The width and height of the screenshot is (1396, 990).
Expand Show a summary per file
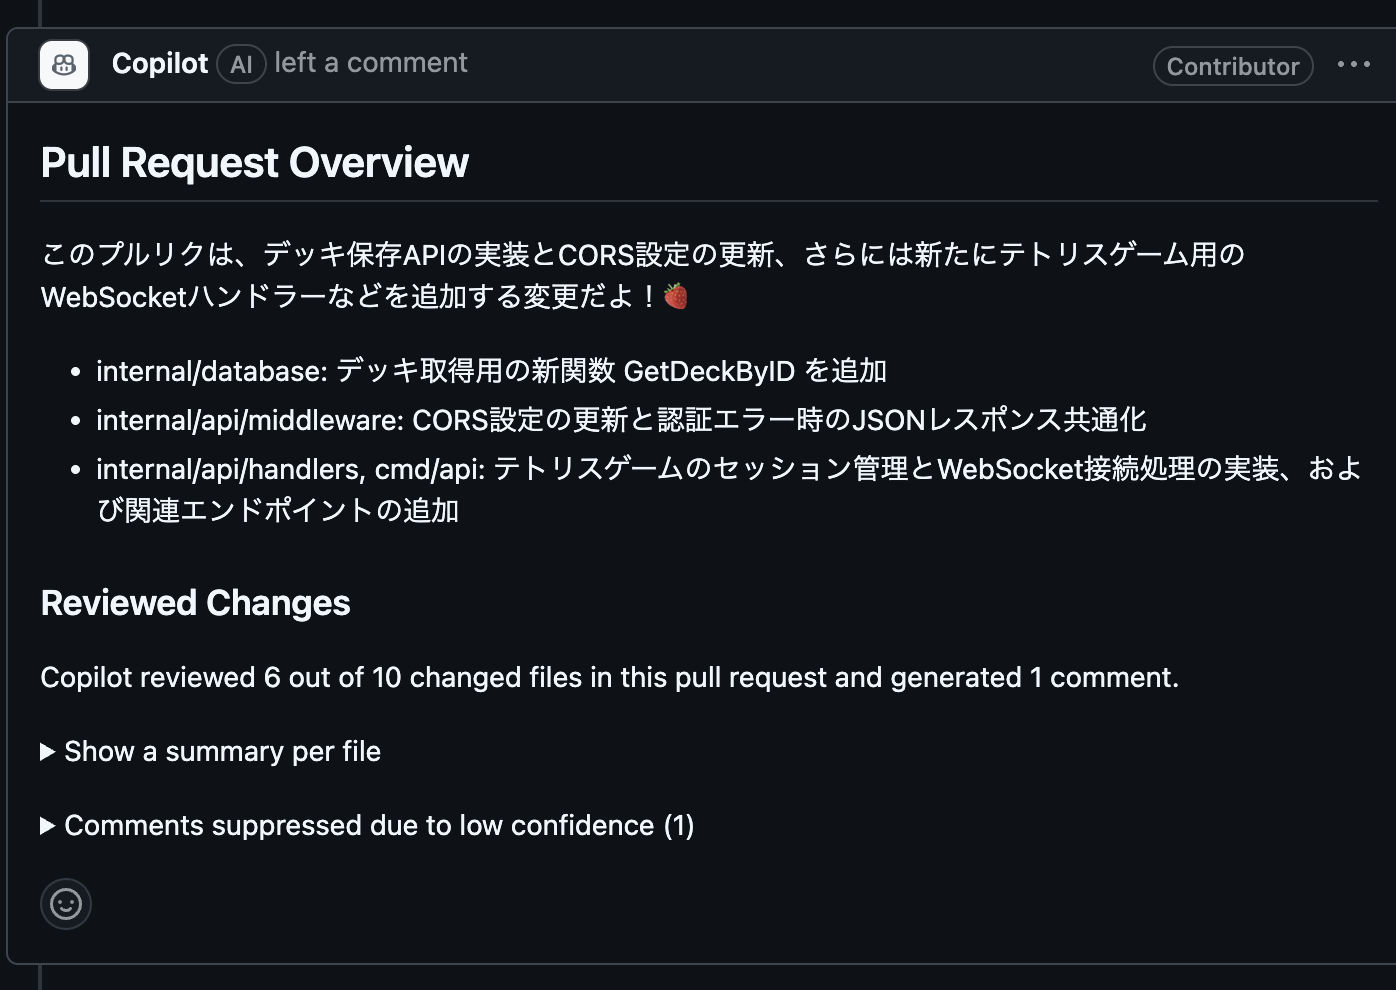tap(211, 751)
